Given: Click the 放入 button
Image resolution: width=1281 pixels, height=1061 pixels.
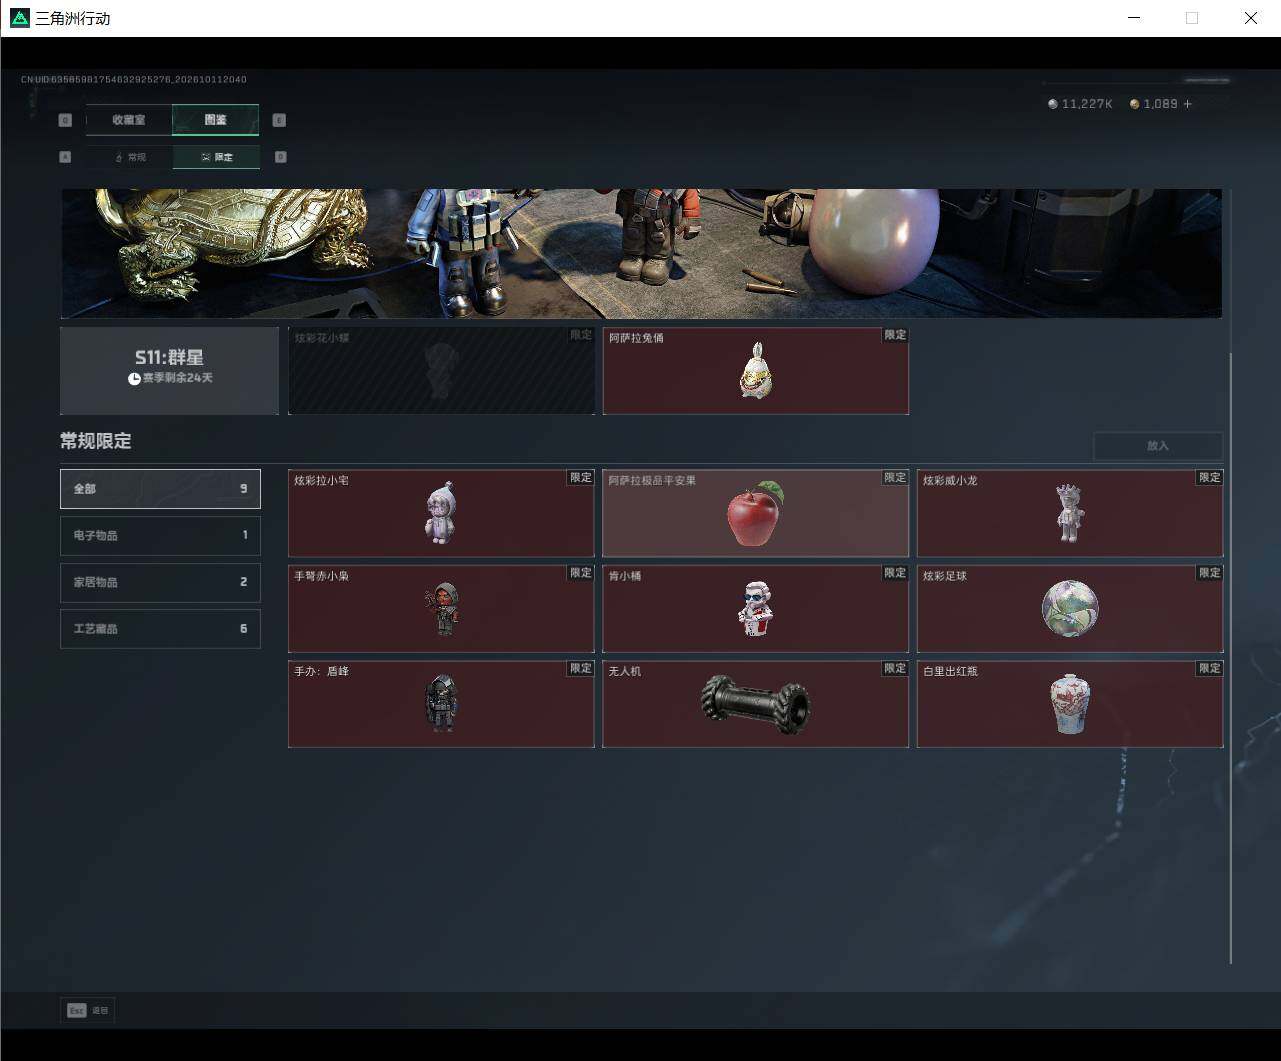Looking at the screenshot, I should 1158,446.
